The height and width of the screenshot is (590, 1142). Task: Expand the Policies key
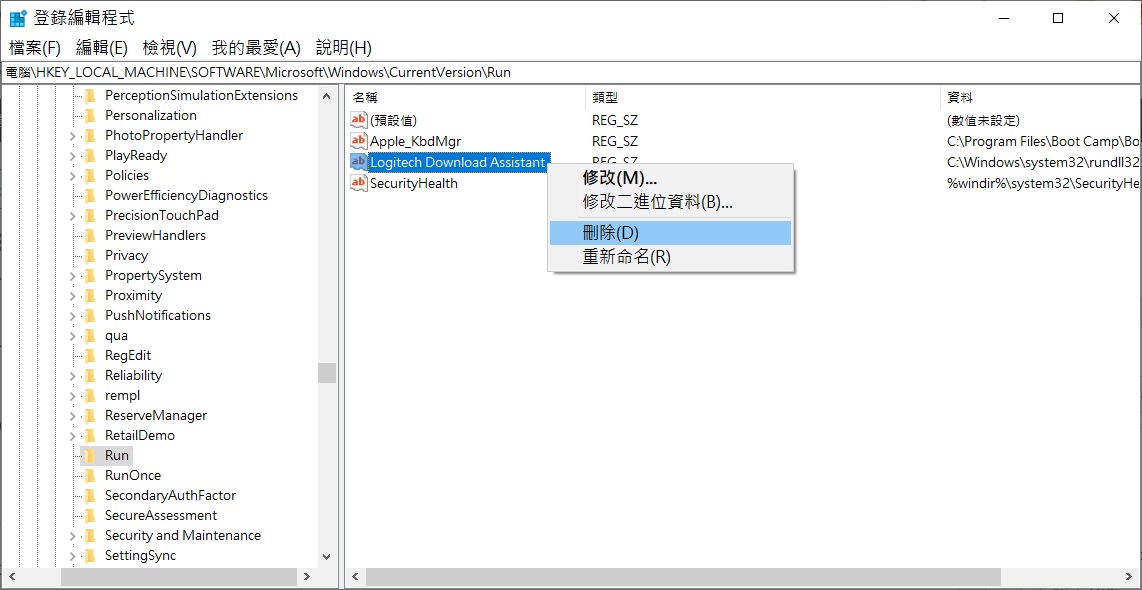pyautogui.click(x=72, y=176)
